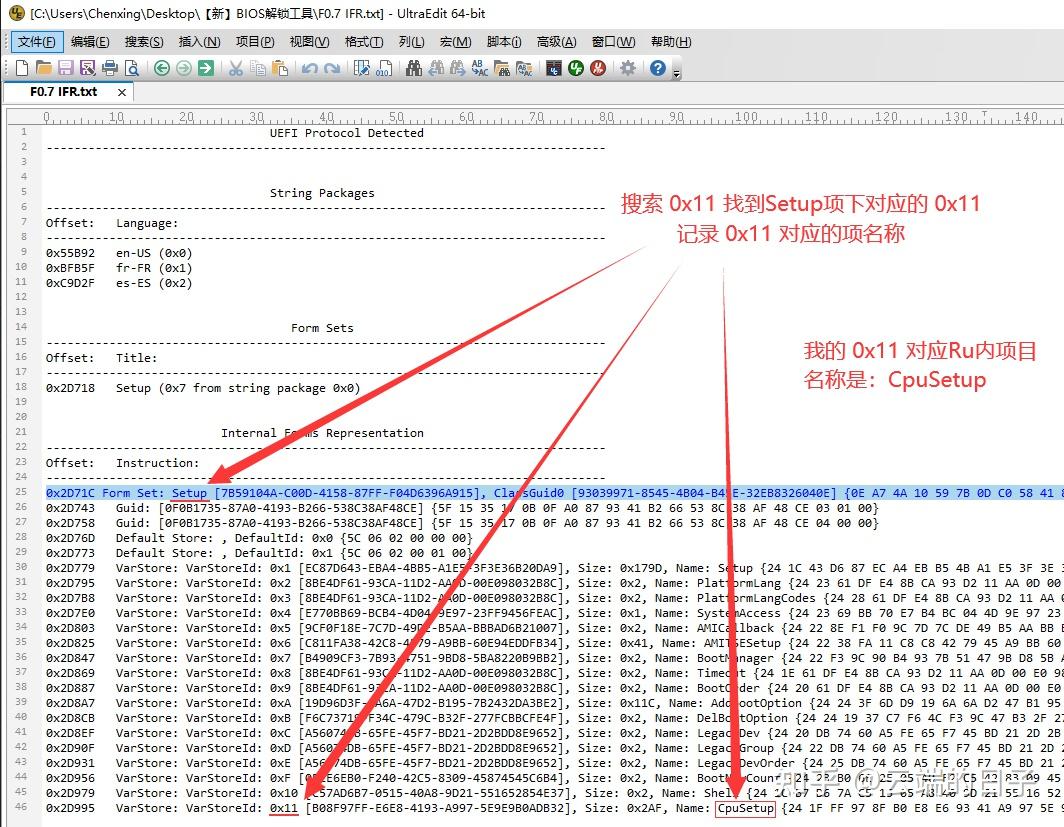This screenshot has height=827, width=1064.
Task: Paste from clipboard with the clipboard icon
Action: point(280,68)
